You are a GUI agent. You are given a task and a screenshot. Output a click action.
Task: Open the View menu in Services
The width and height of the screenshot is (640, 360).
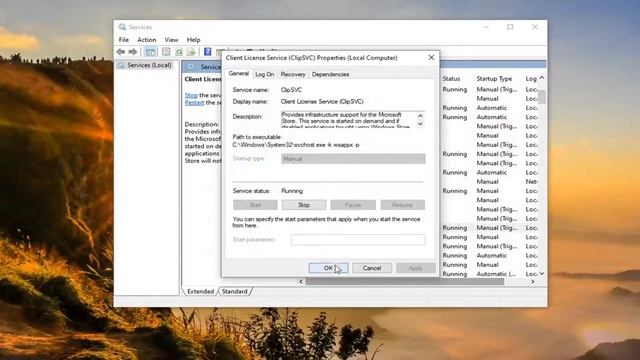(x=171, y=40)
